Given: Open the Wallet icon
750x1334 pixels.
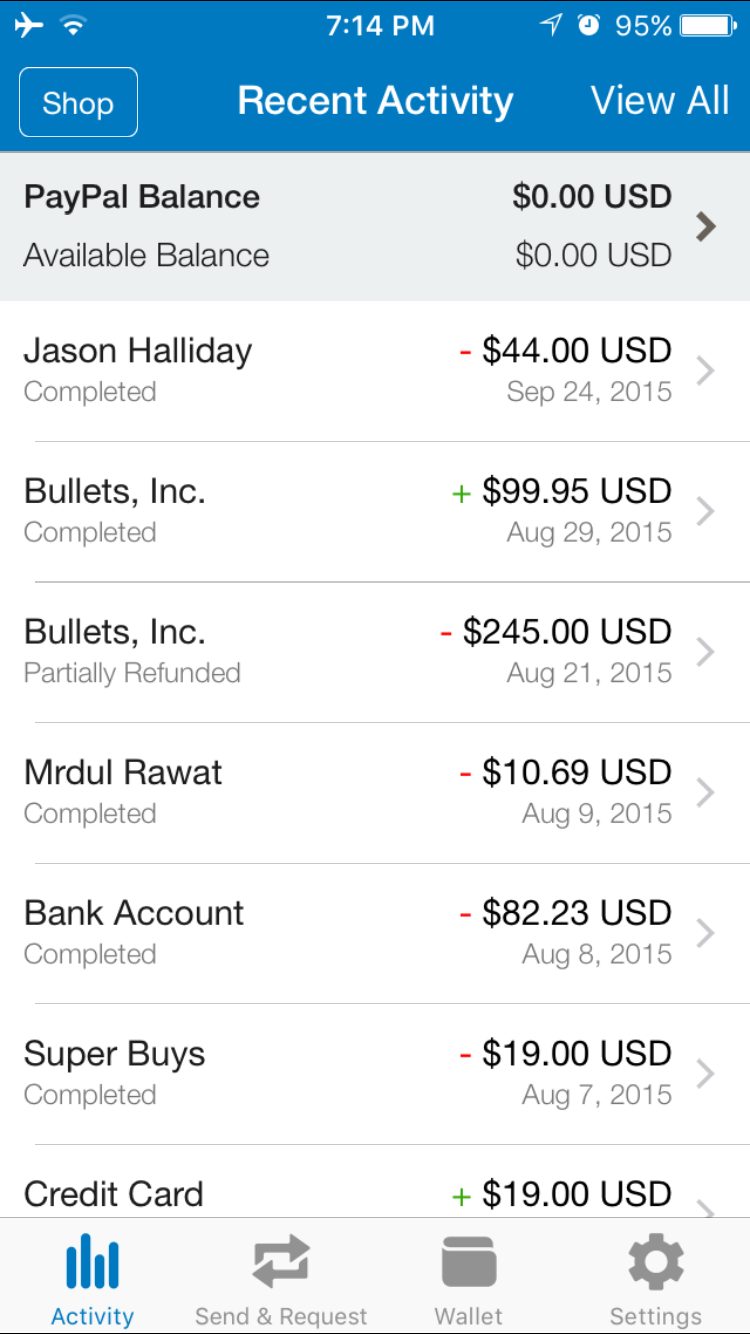Looking at the screenshot, I should 469,1262.
